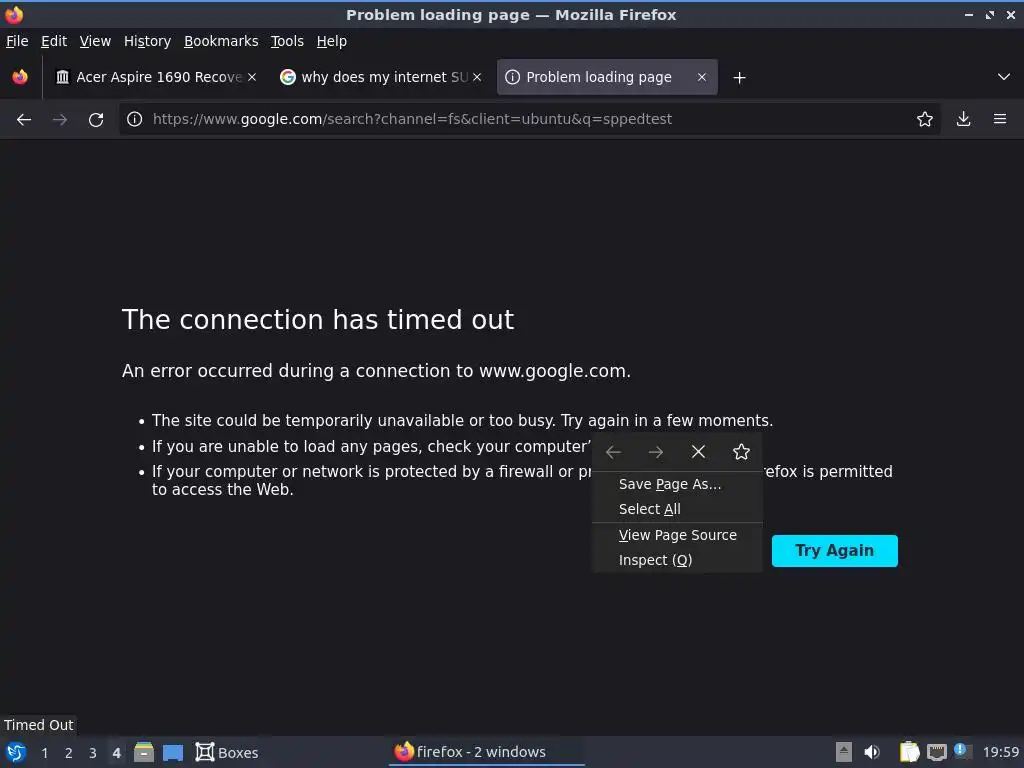Open the removable media tray icon
Image resolution: width=1024 pixels, height=768 pixels.
tap(844, 752)
